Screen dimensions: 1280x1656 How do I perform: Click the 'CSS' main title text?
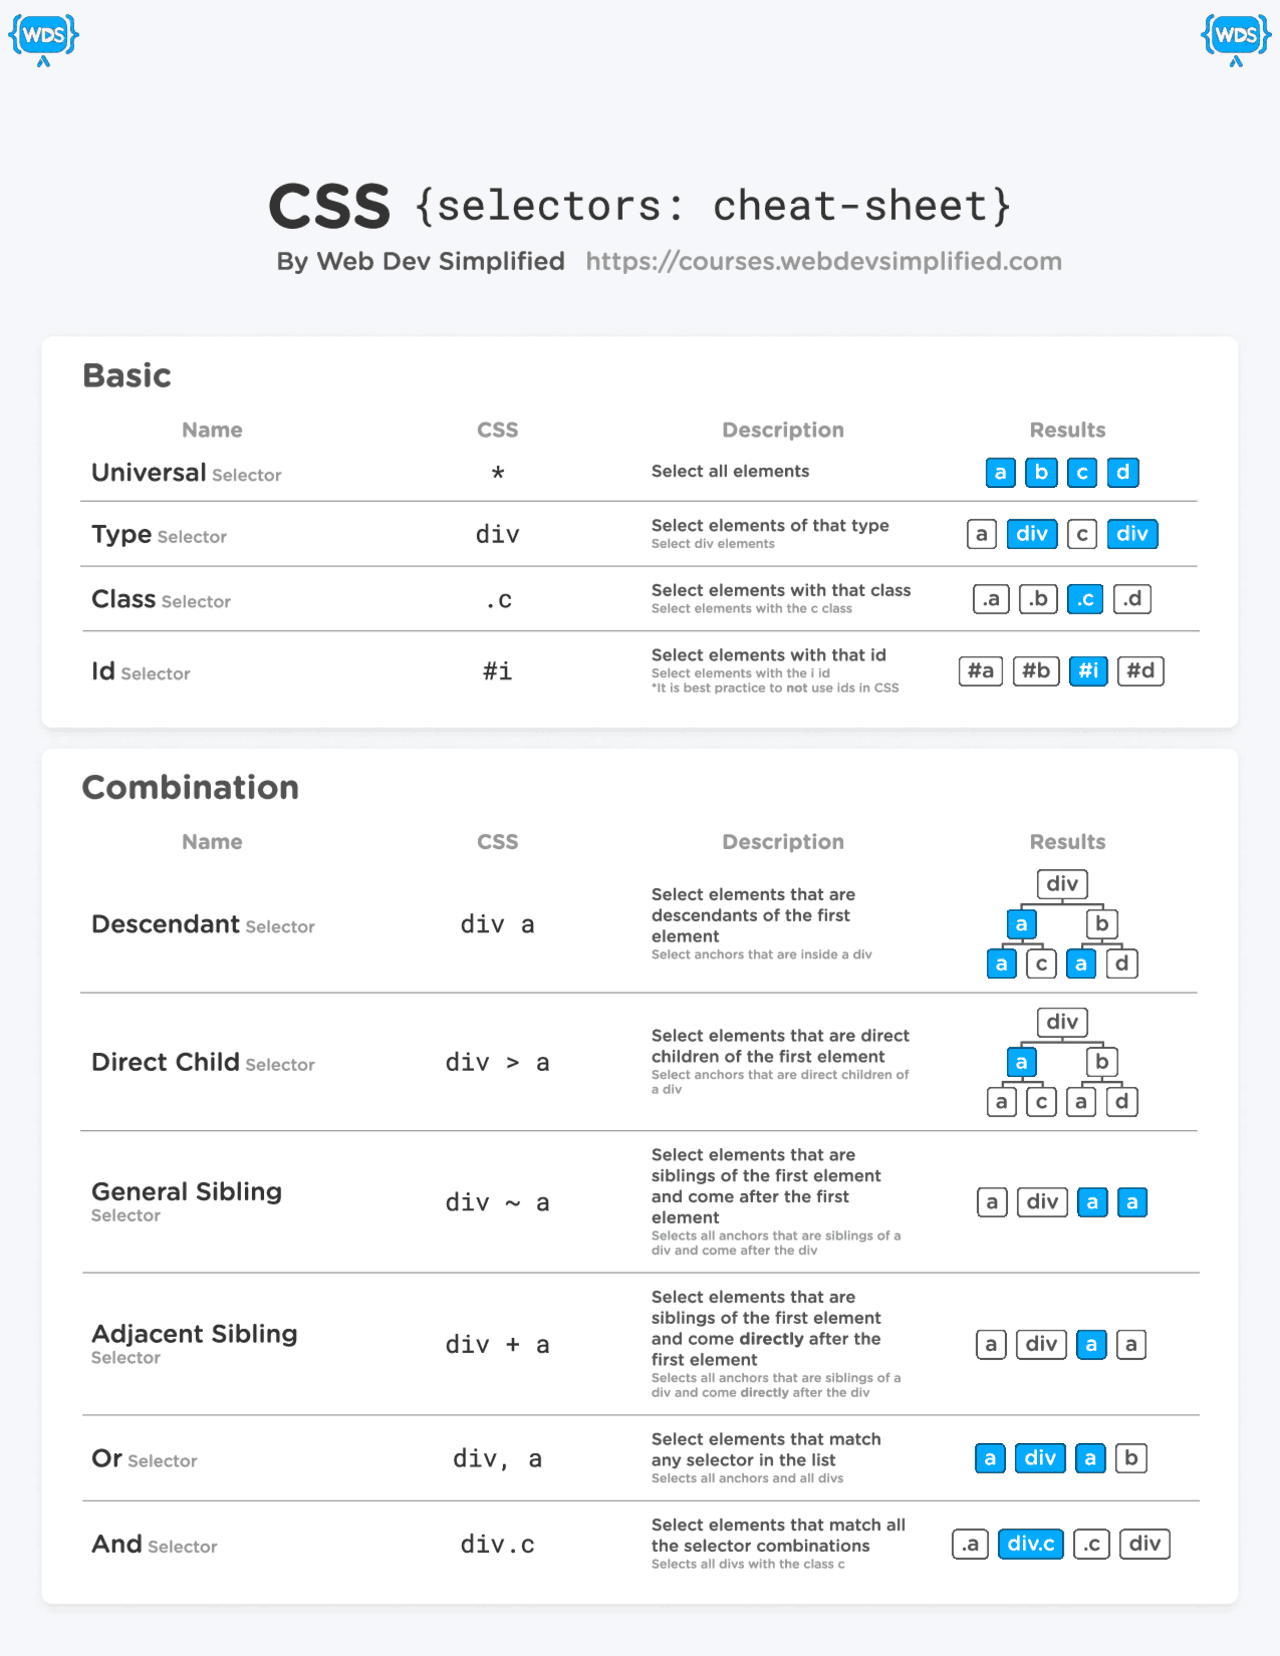point(329,206)
